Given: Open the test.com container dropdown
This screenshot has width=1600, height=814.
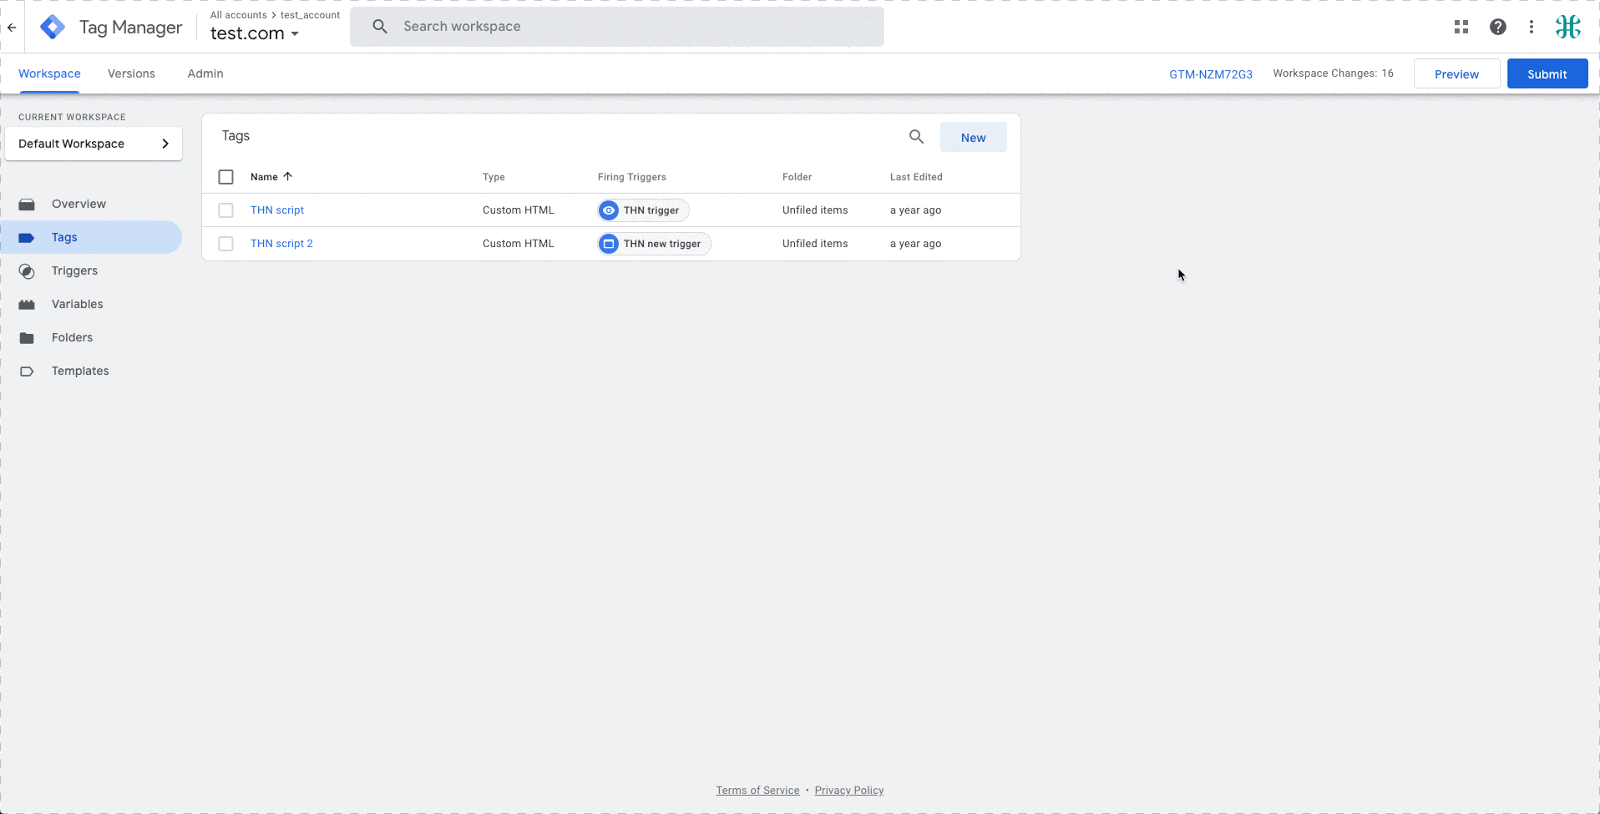Looking at the screenshot, I should pos(254,33).
